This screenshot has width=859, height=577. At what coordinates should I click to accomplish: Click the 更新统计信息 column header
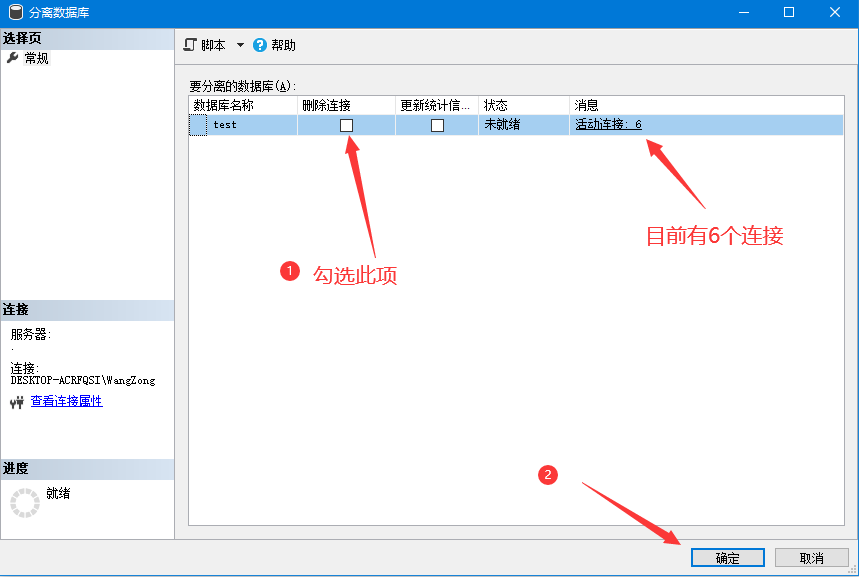(x=437, y=105)
